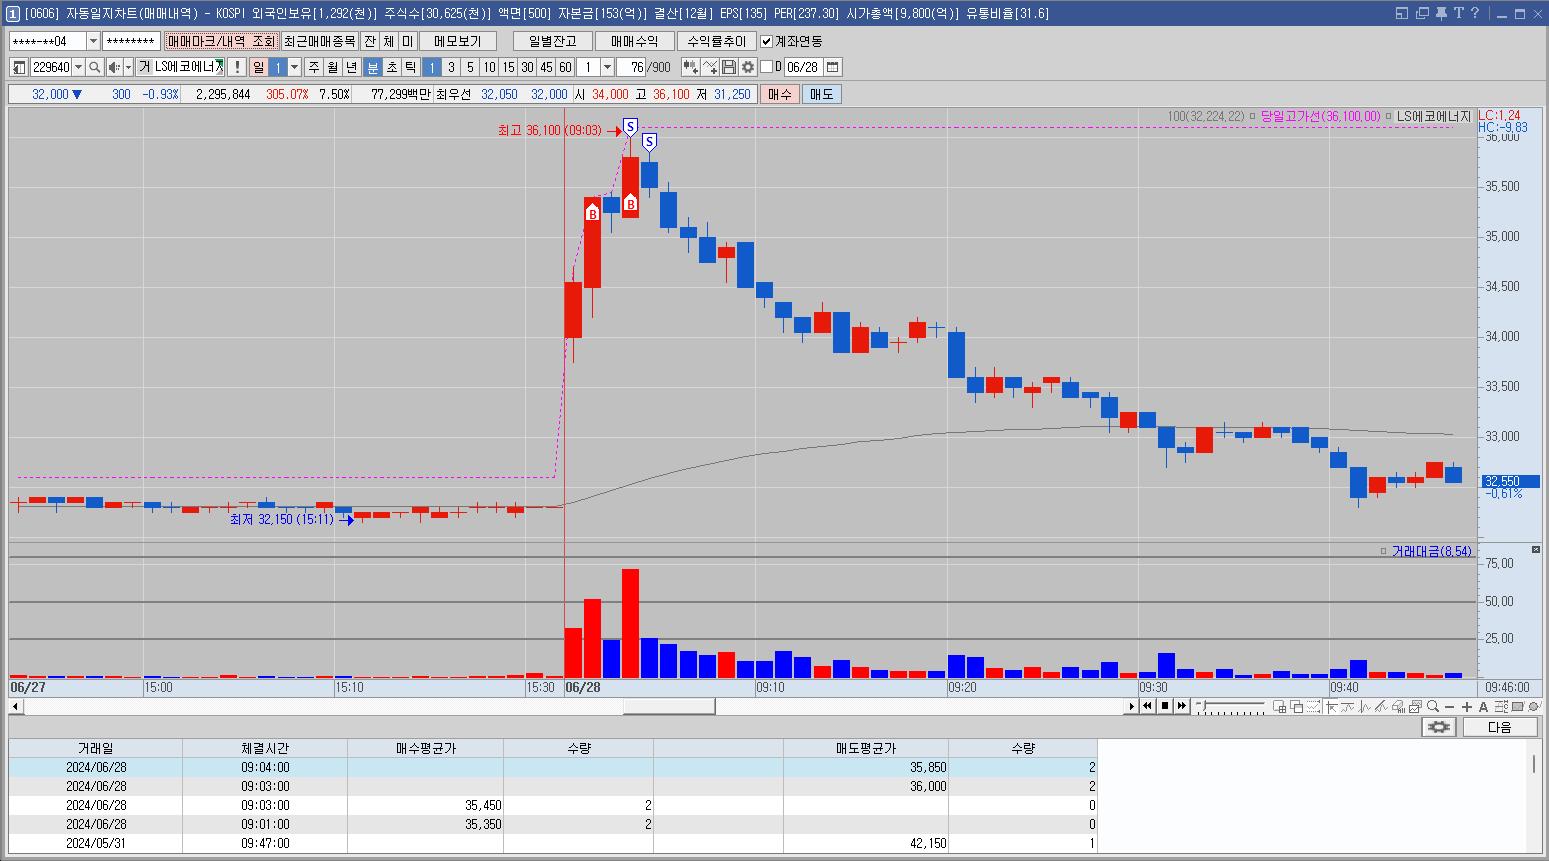Click the 수익률추이 button
This screenshot has height=861, width=1549.
click(716, 41)
